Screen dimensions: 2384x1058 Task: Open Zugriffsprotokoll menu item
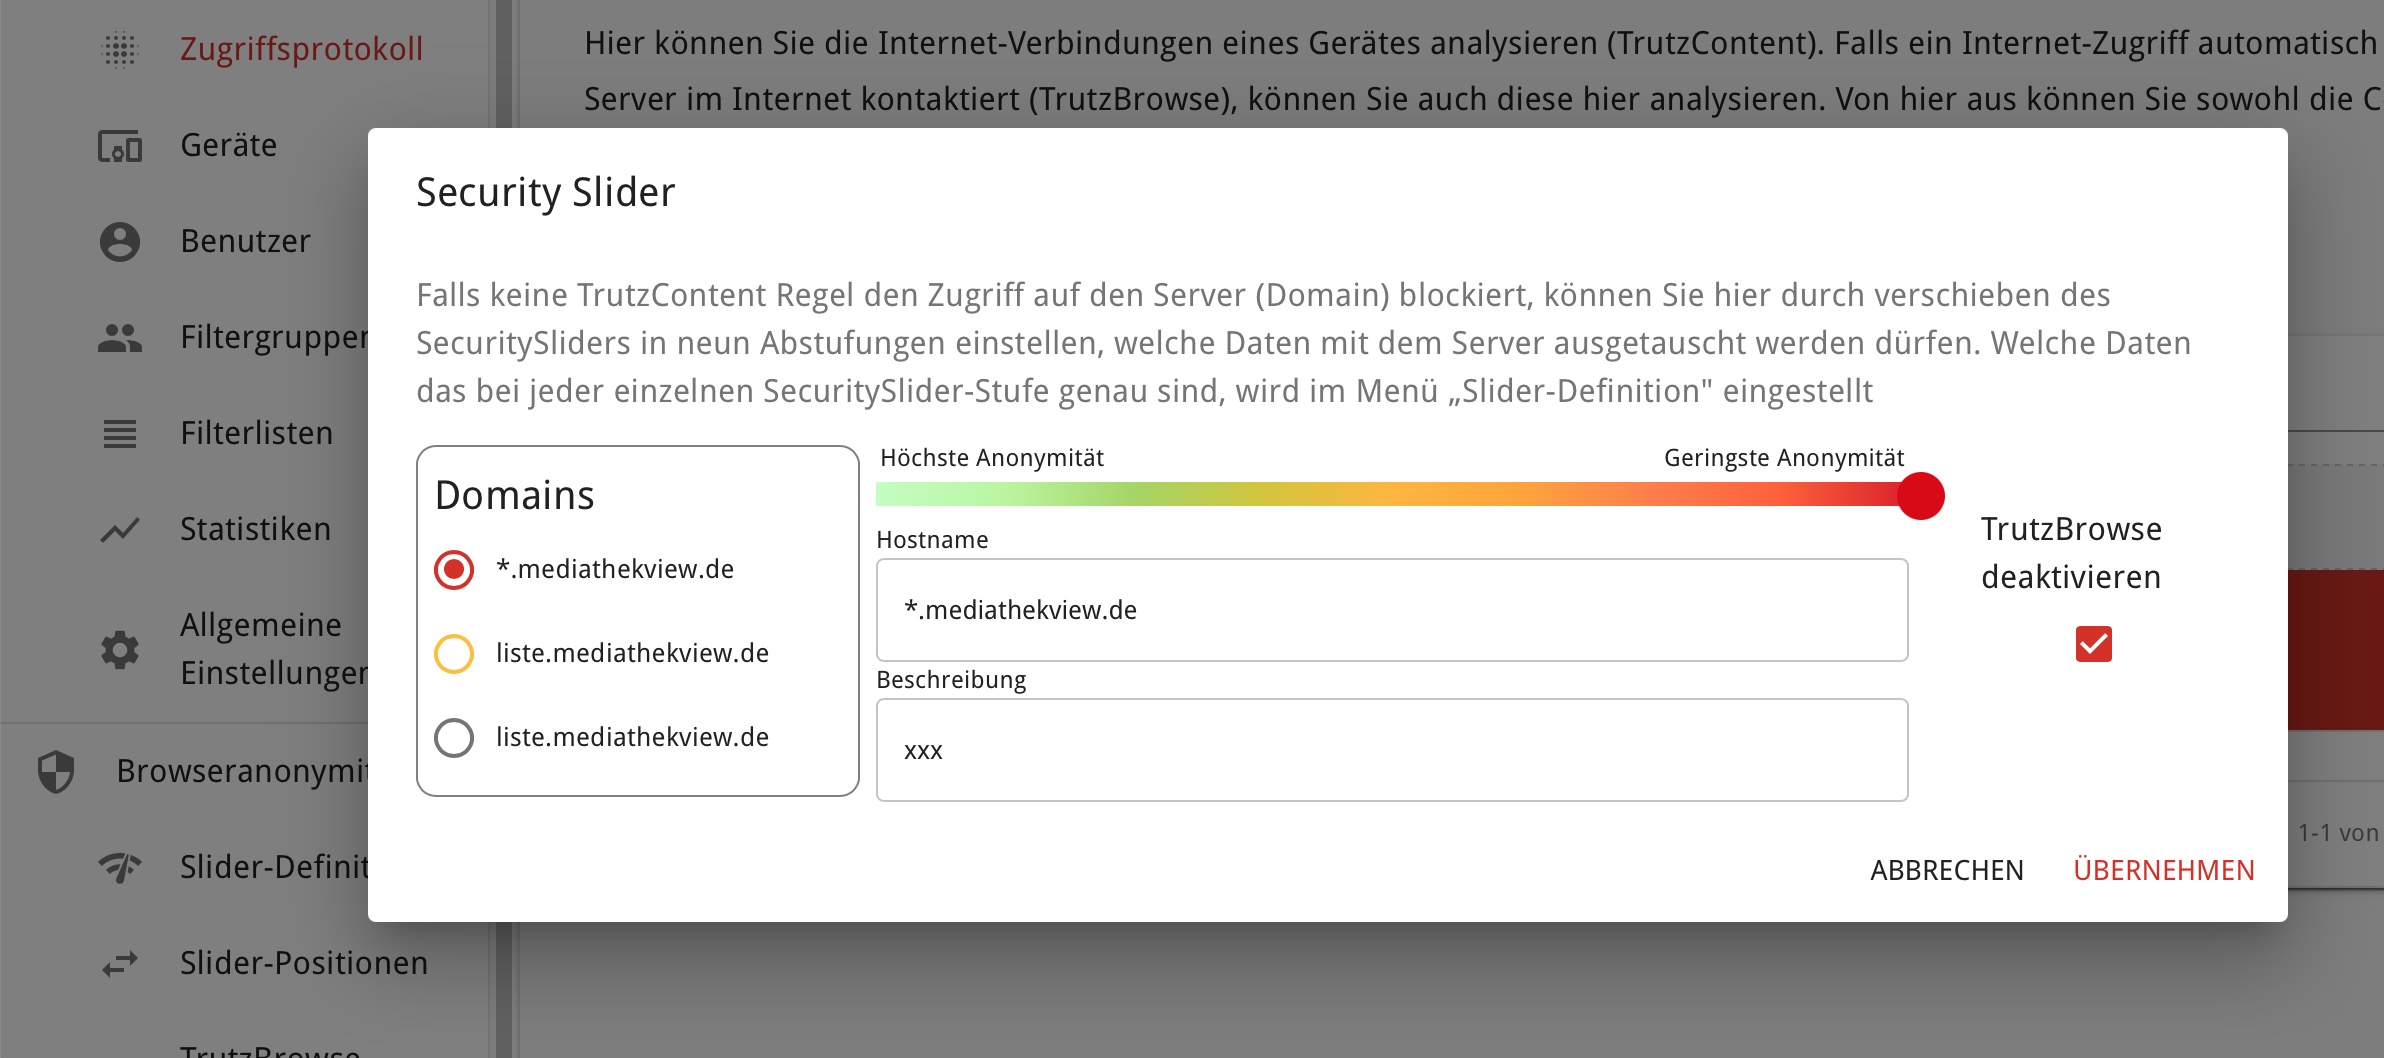301,49
